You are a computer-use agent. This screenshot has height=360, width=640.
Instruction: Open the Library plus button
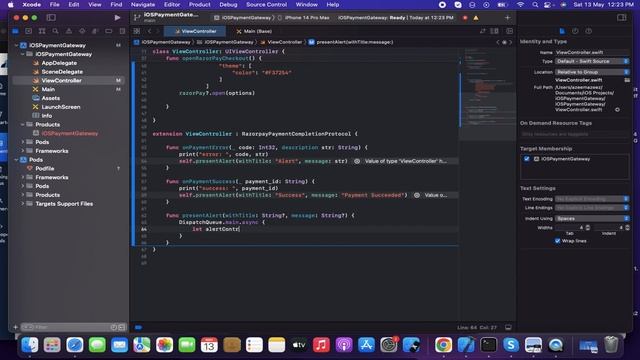507,18
